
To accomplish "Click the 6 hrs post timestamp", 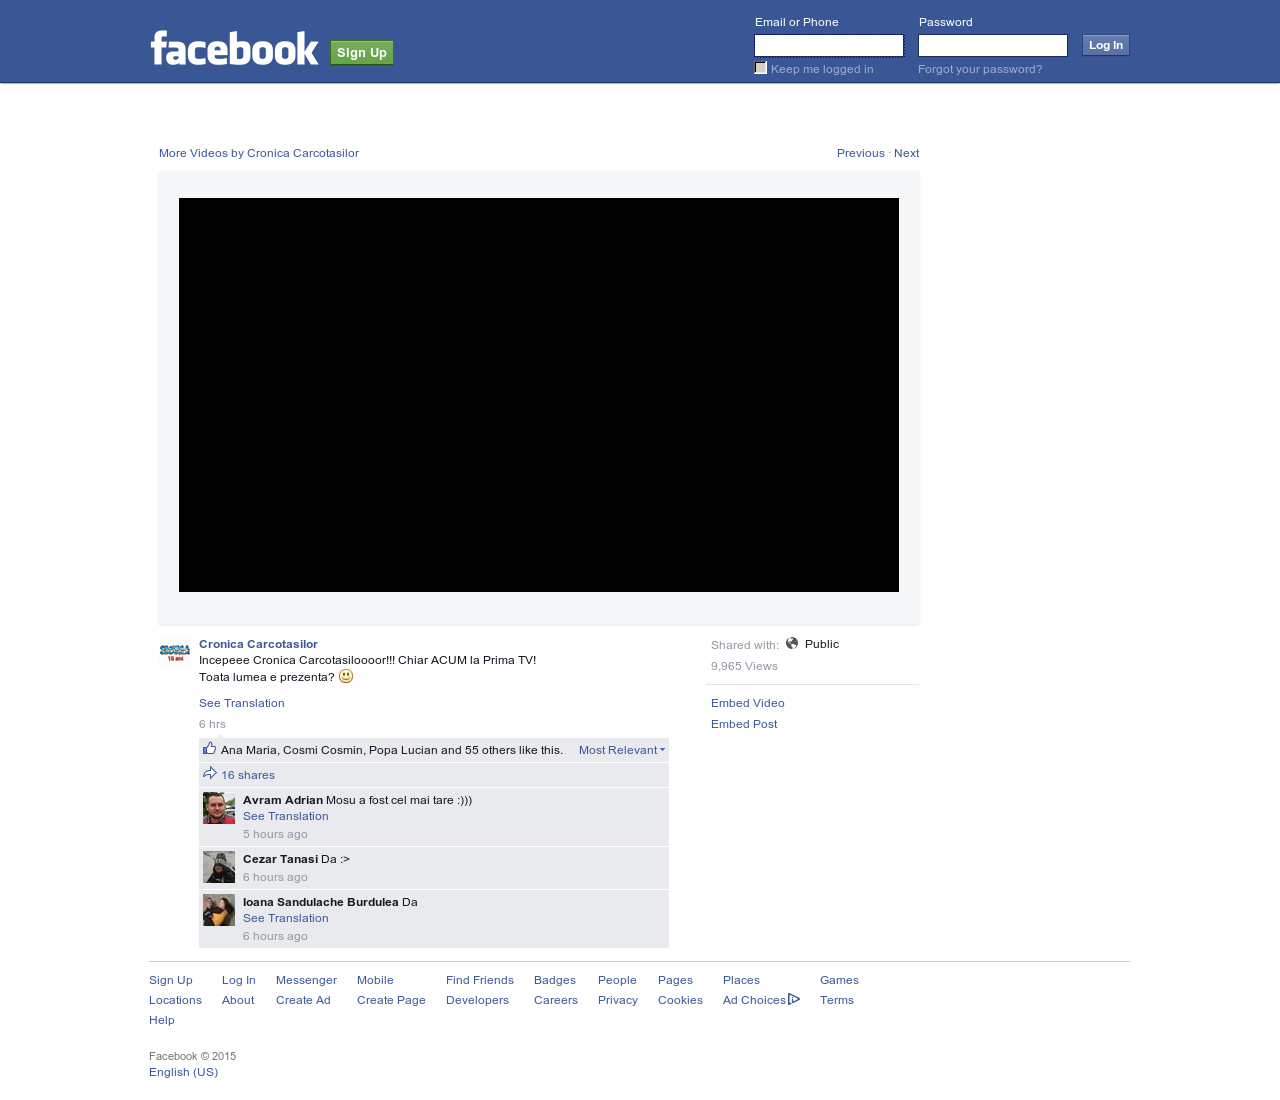I will click(x=212, y=724).
